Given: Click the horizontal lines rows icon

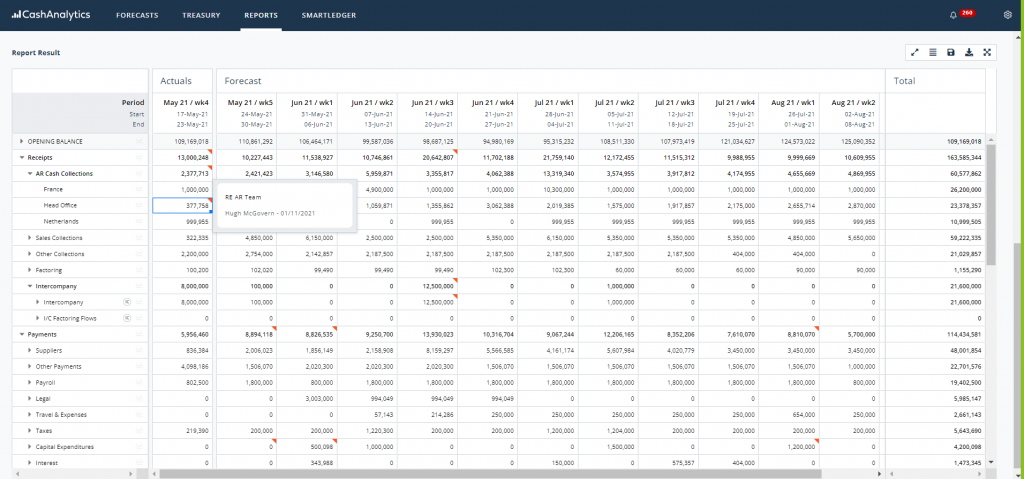Looking at the screenshot, I should pyautogui.click(x=933, y=52).
